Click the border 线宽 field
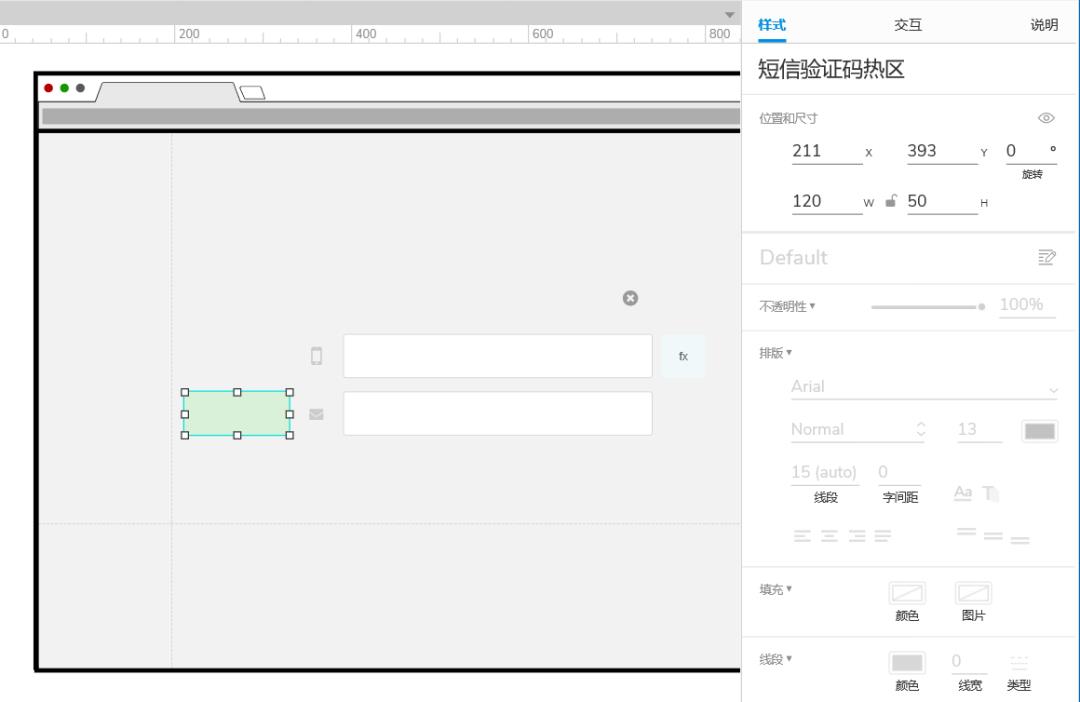Screen dimensions: 1080x702 [968, 661]
